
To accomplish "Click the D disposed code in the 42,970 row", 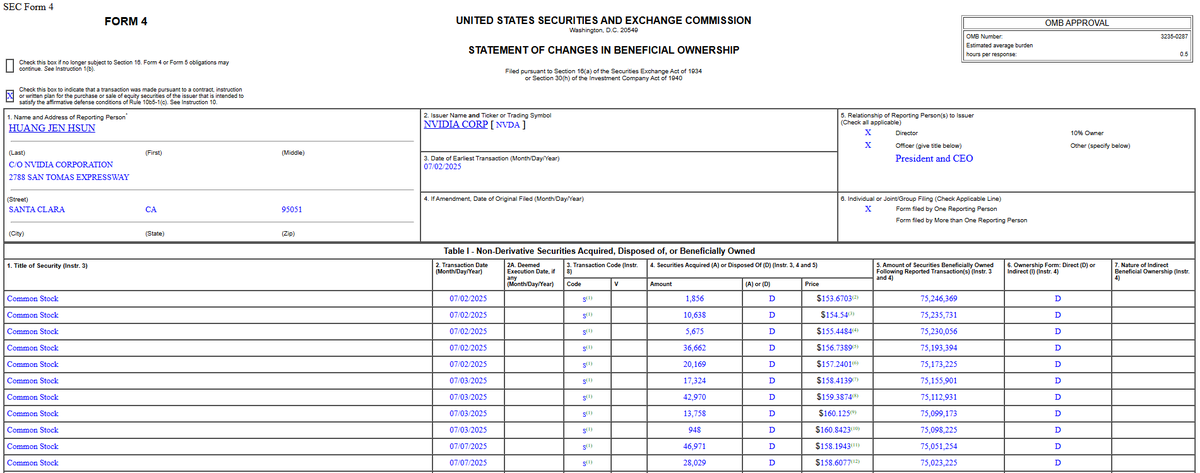I will pyautogui.click(x=771, y=397).
